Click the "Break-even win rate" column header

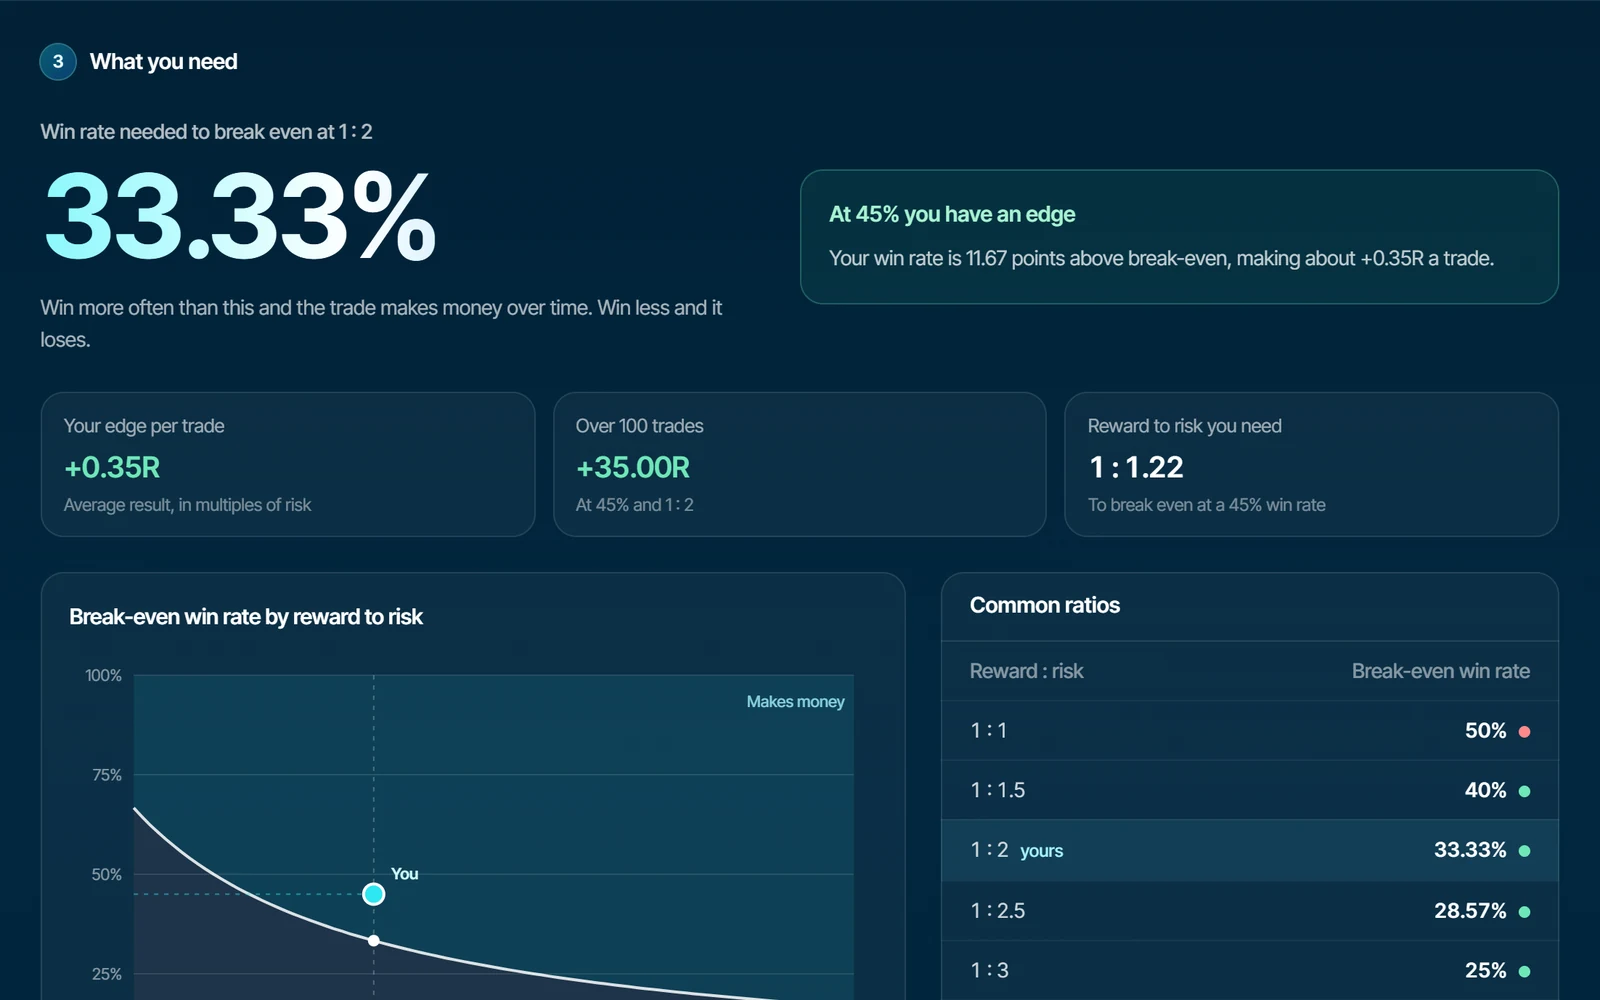pos(1441,671)
